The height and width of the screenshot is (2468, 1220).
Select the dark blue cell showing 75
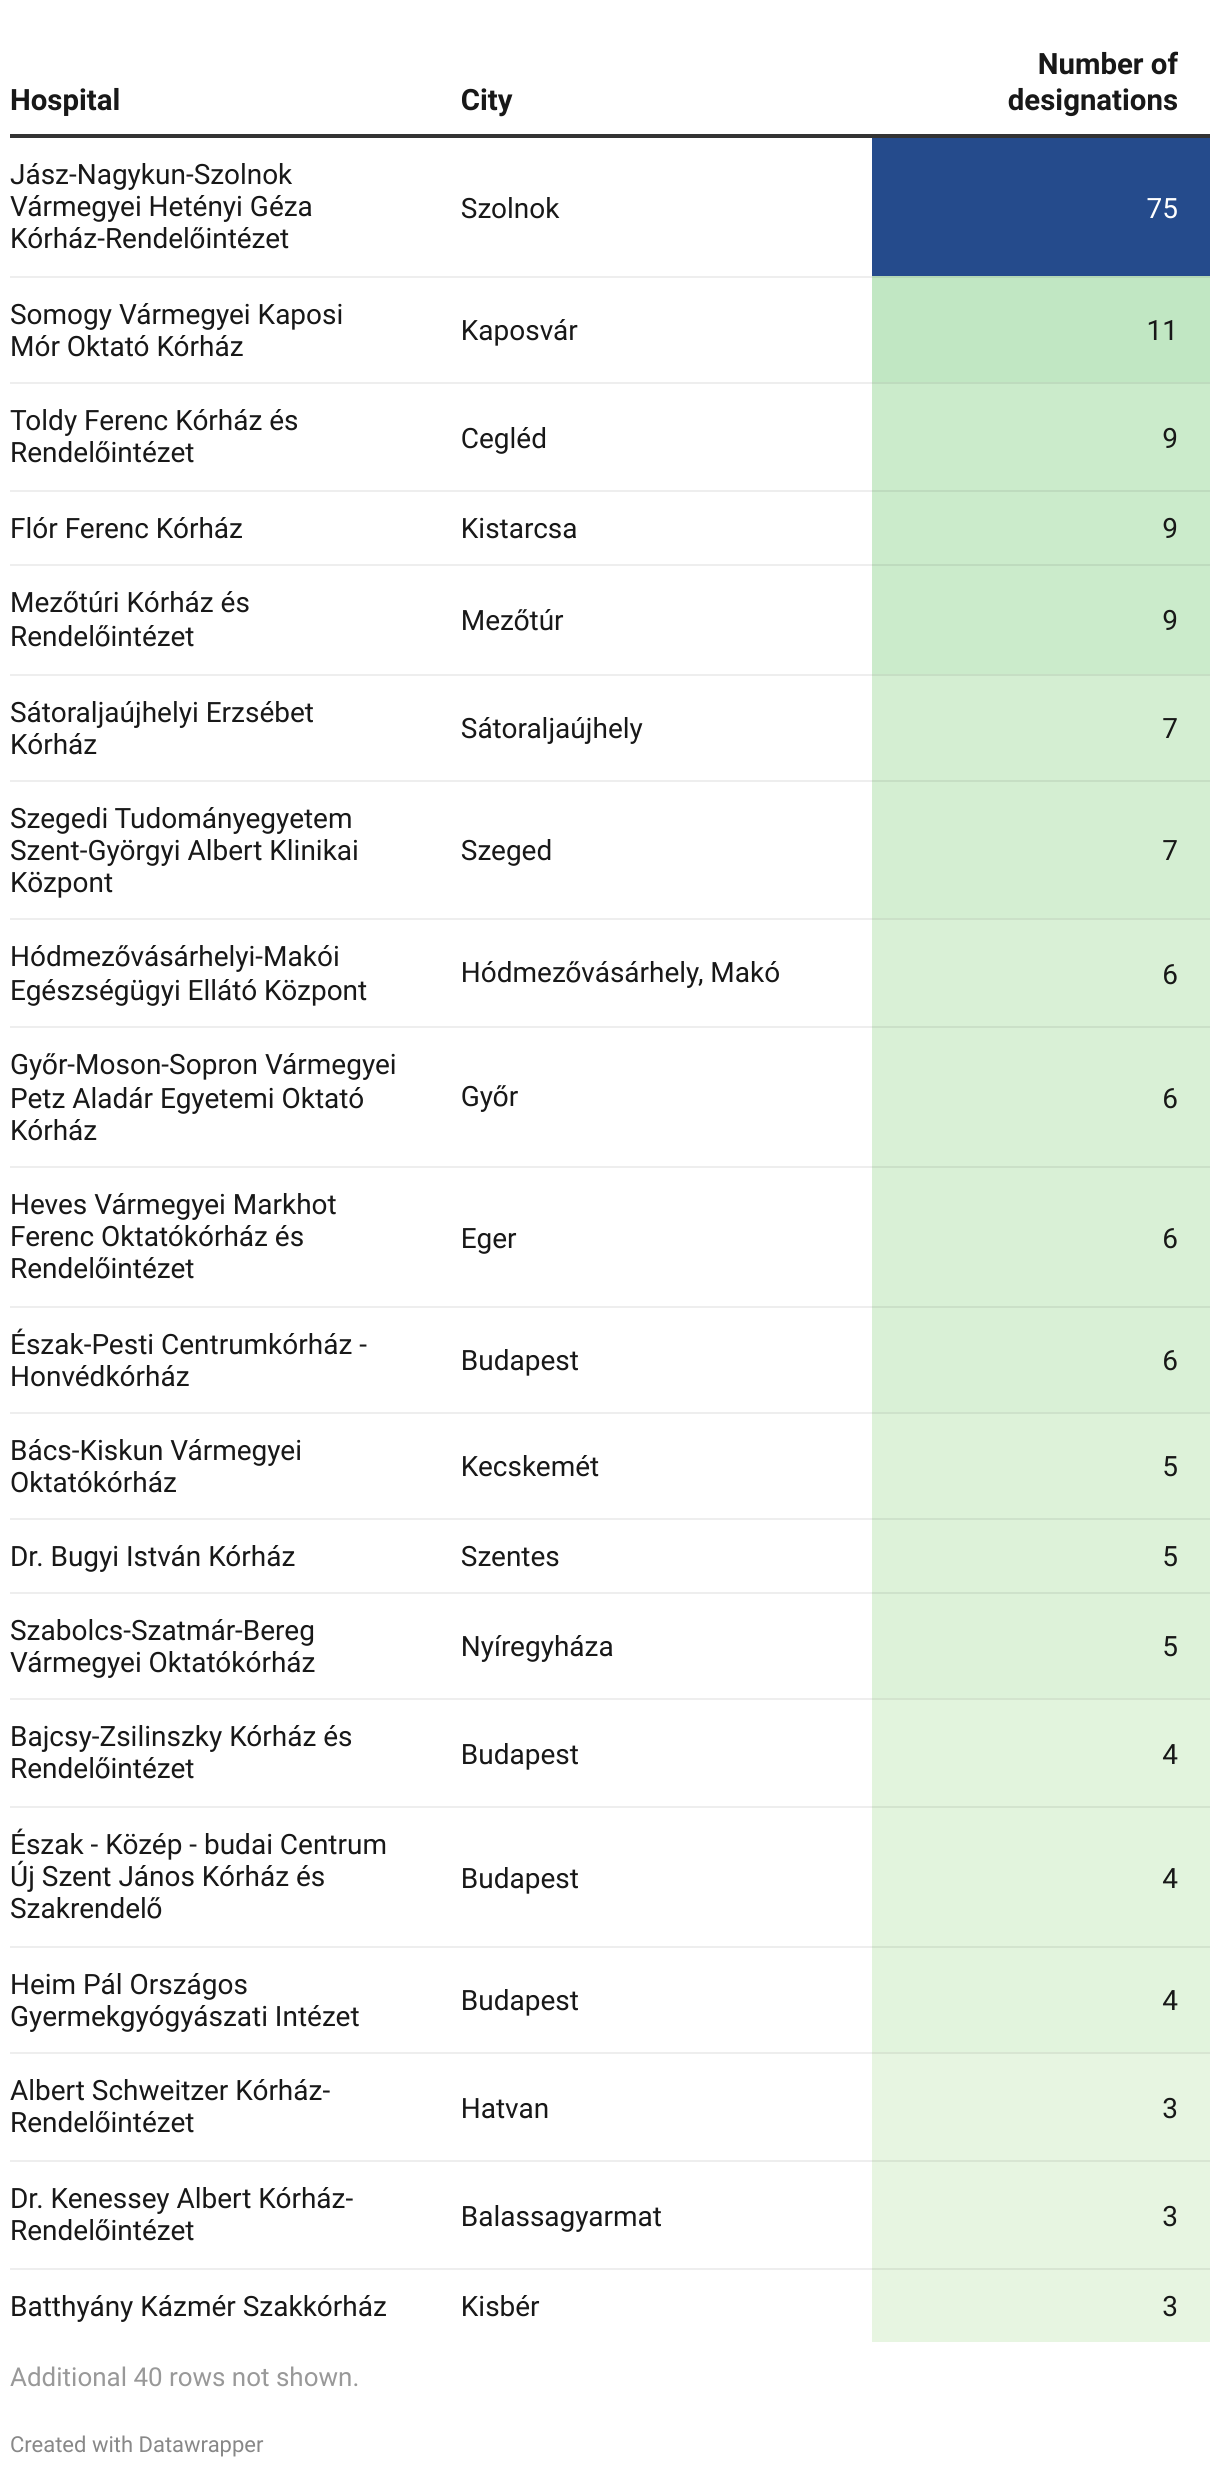(1040, 208)
